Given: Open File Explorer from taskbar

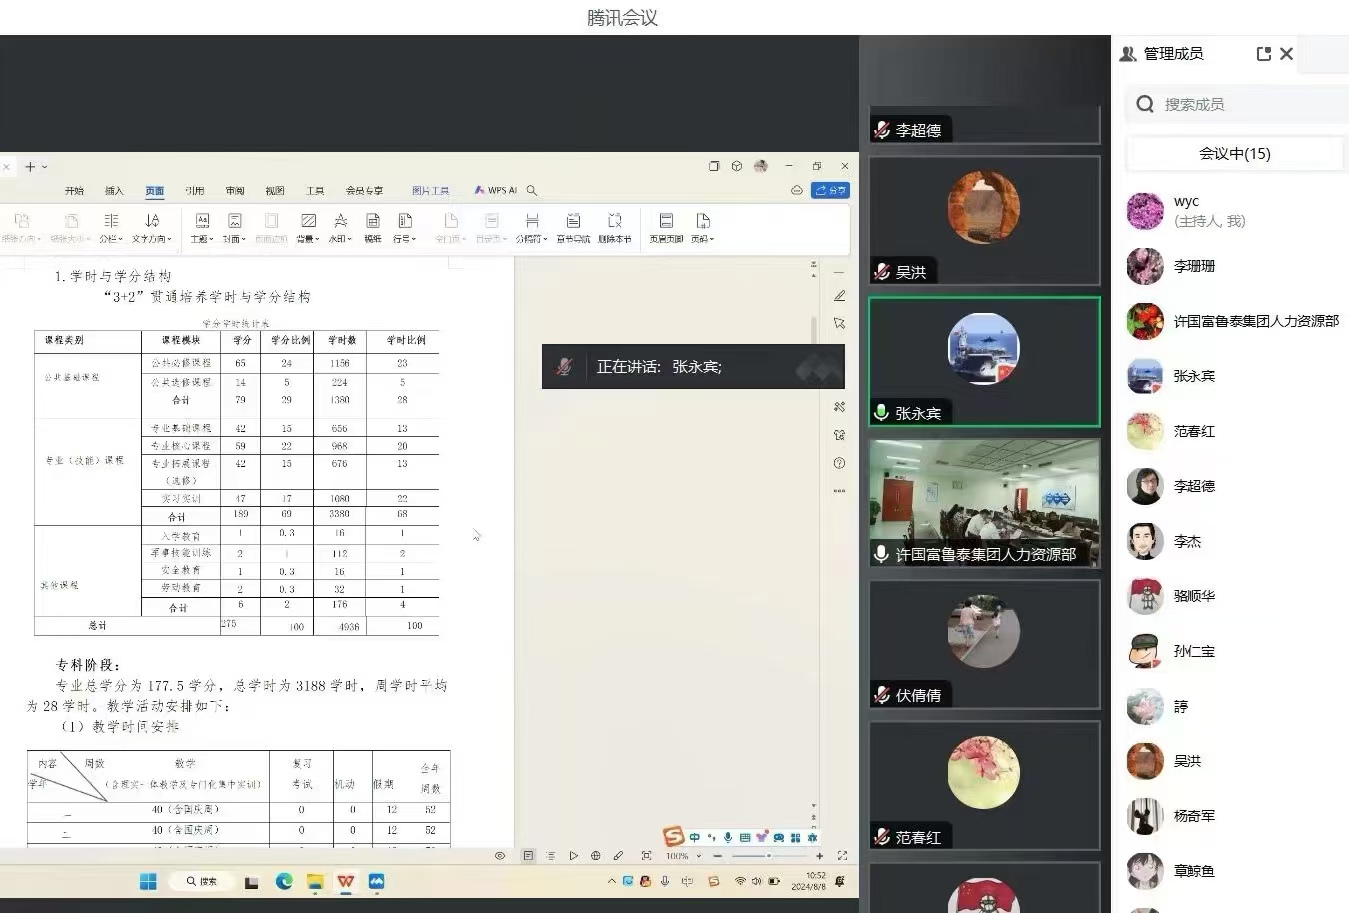Looking at the screenshot, I should [x=315, y=881].
